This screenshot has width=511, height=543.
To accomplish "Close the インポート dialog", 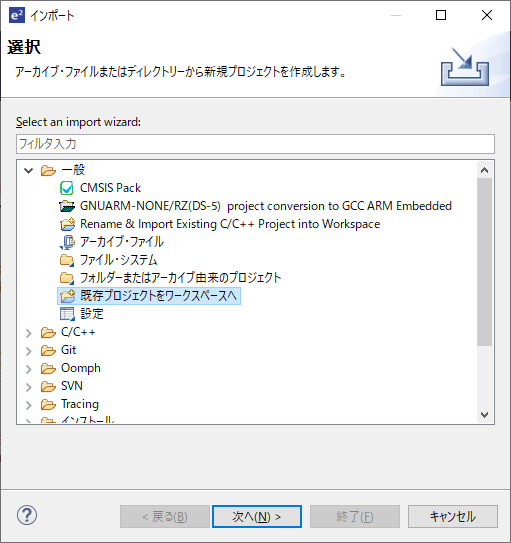I will pyautogui.click(x=487, y=15).
